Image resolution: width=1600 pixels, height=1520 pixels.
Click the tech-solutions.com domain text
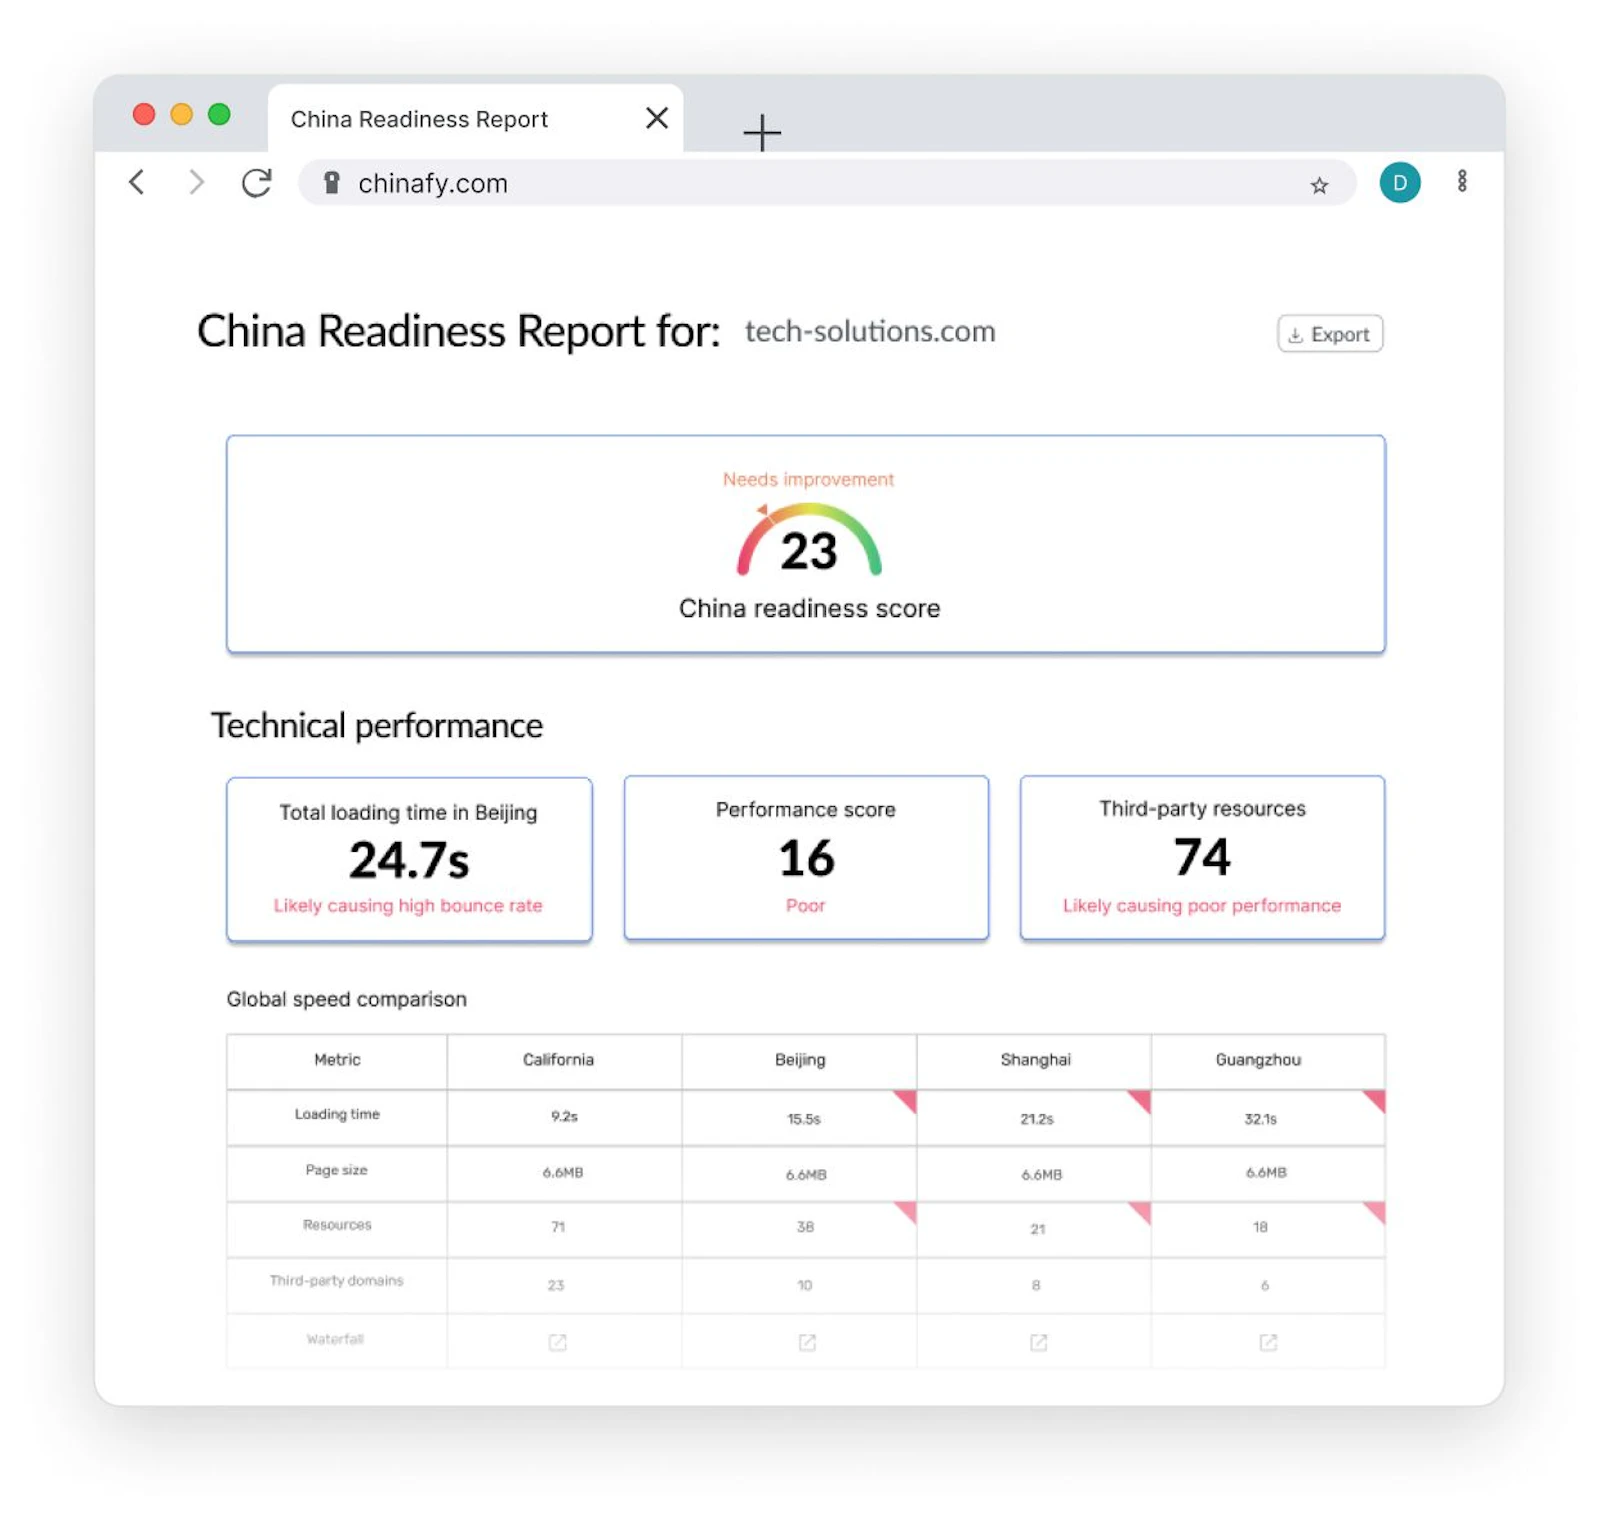pyautogui.click(x=870, y=331)
